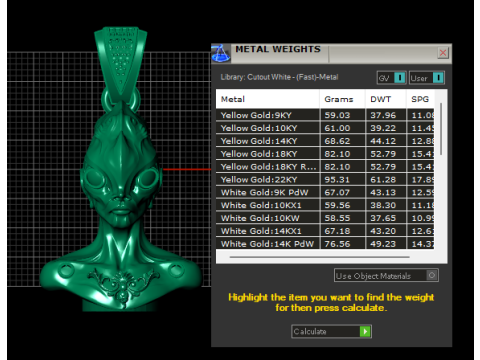This screenshot has height=360, width=480.
Task: Click the Metal Weights panel logo icon
Action: (221, 53)
